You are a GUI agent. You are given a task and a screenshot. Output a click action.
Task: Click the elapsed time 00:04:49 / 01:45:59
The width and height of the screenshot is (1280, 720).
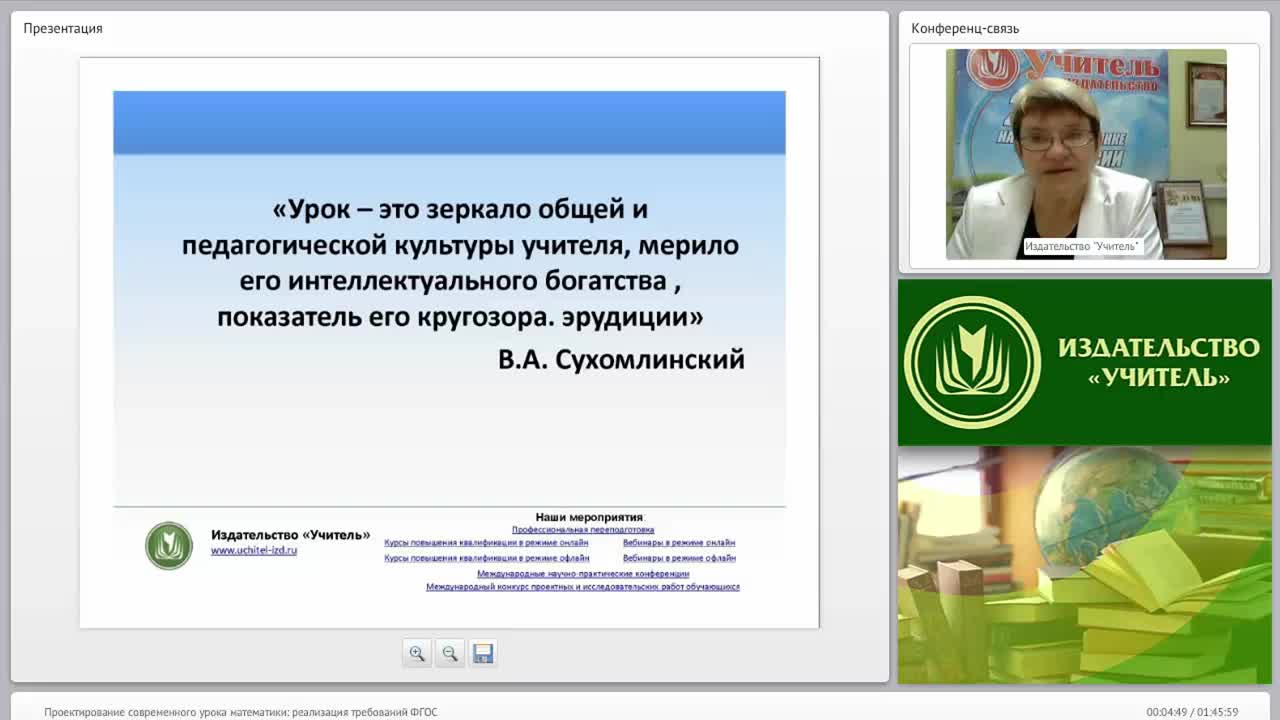point(1192,713)
